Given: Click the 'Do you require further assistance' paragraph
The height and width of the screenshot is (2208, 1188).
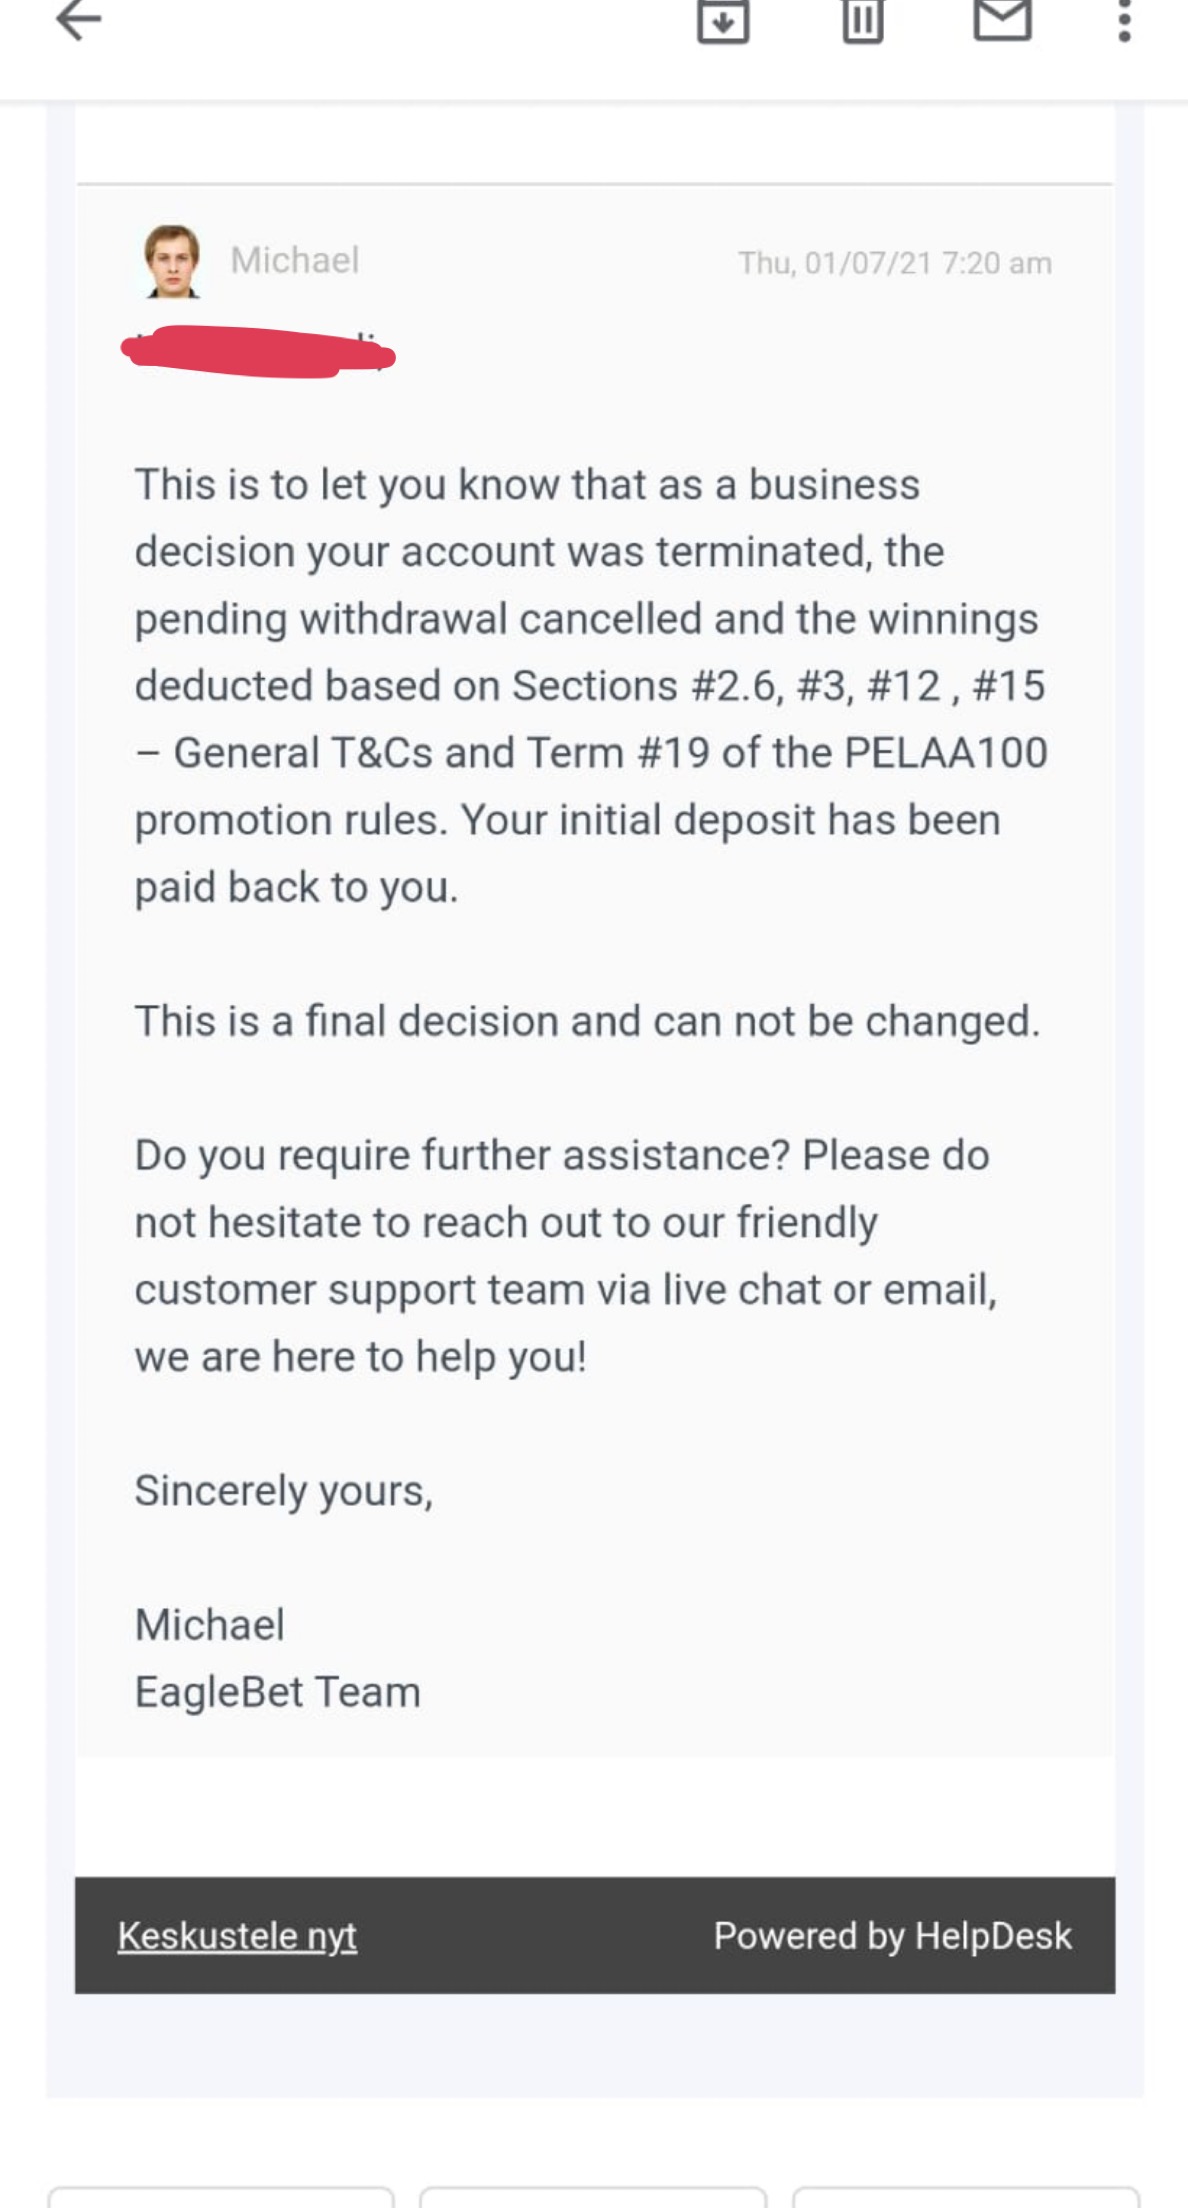Looking at the screenshot, I should pos(565,1255).
